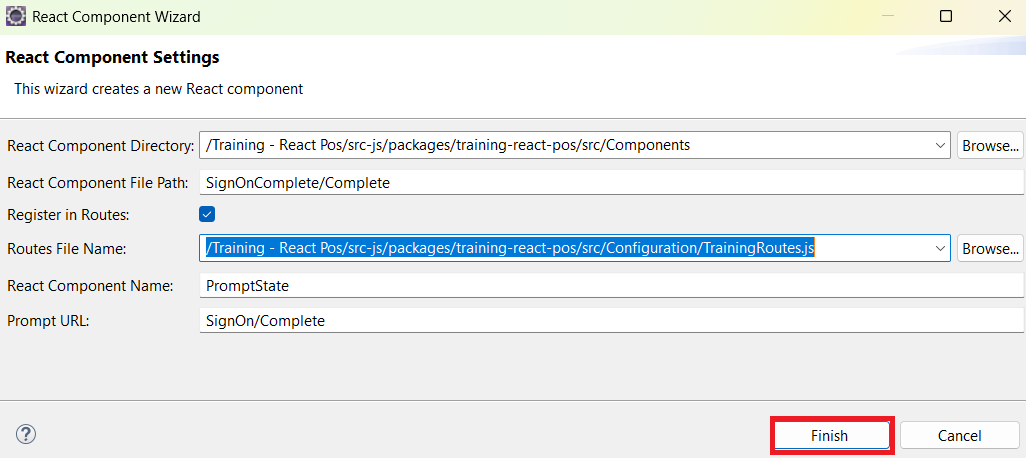1026x458 pixels.
Task: Click the 'Prompt URL:' label
Action: click(48, 321)
